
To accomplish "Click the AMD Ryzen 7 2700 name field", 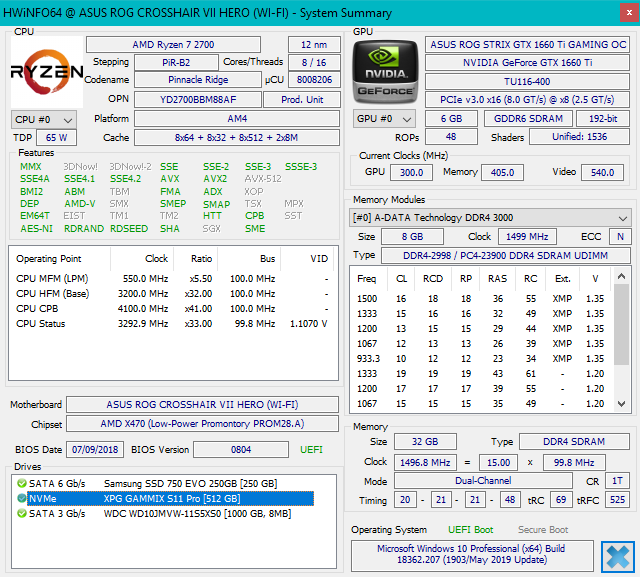I will [173, 44].
